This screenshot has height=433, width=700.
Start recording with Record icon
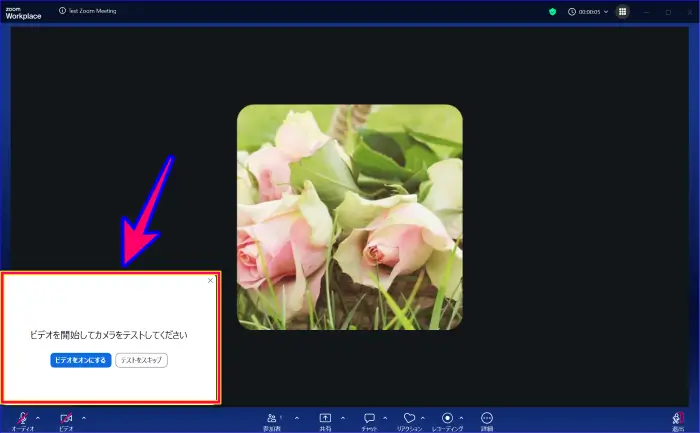coord(447,418)
